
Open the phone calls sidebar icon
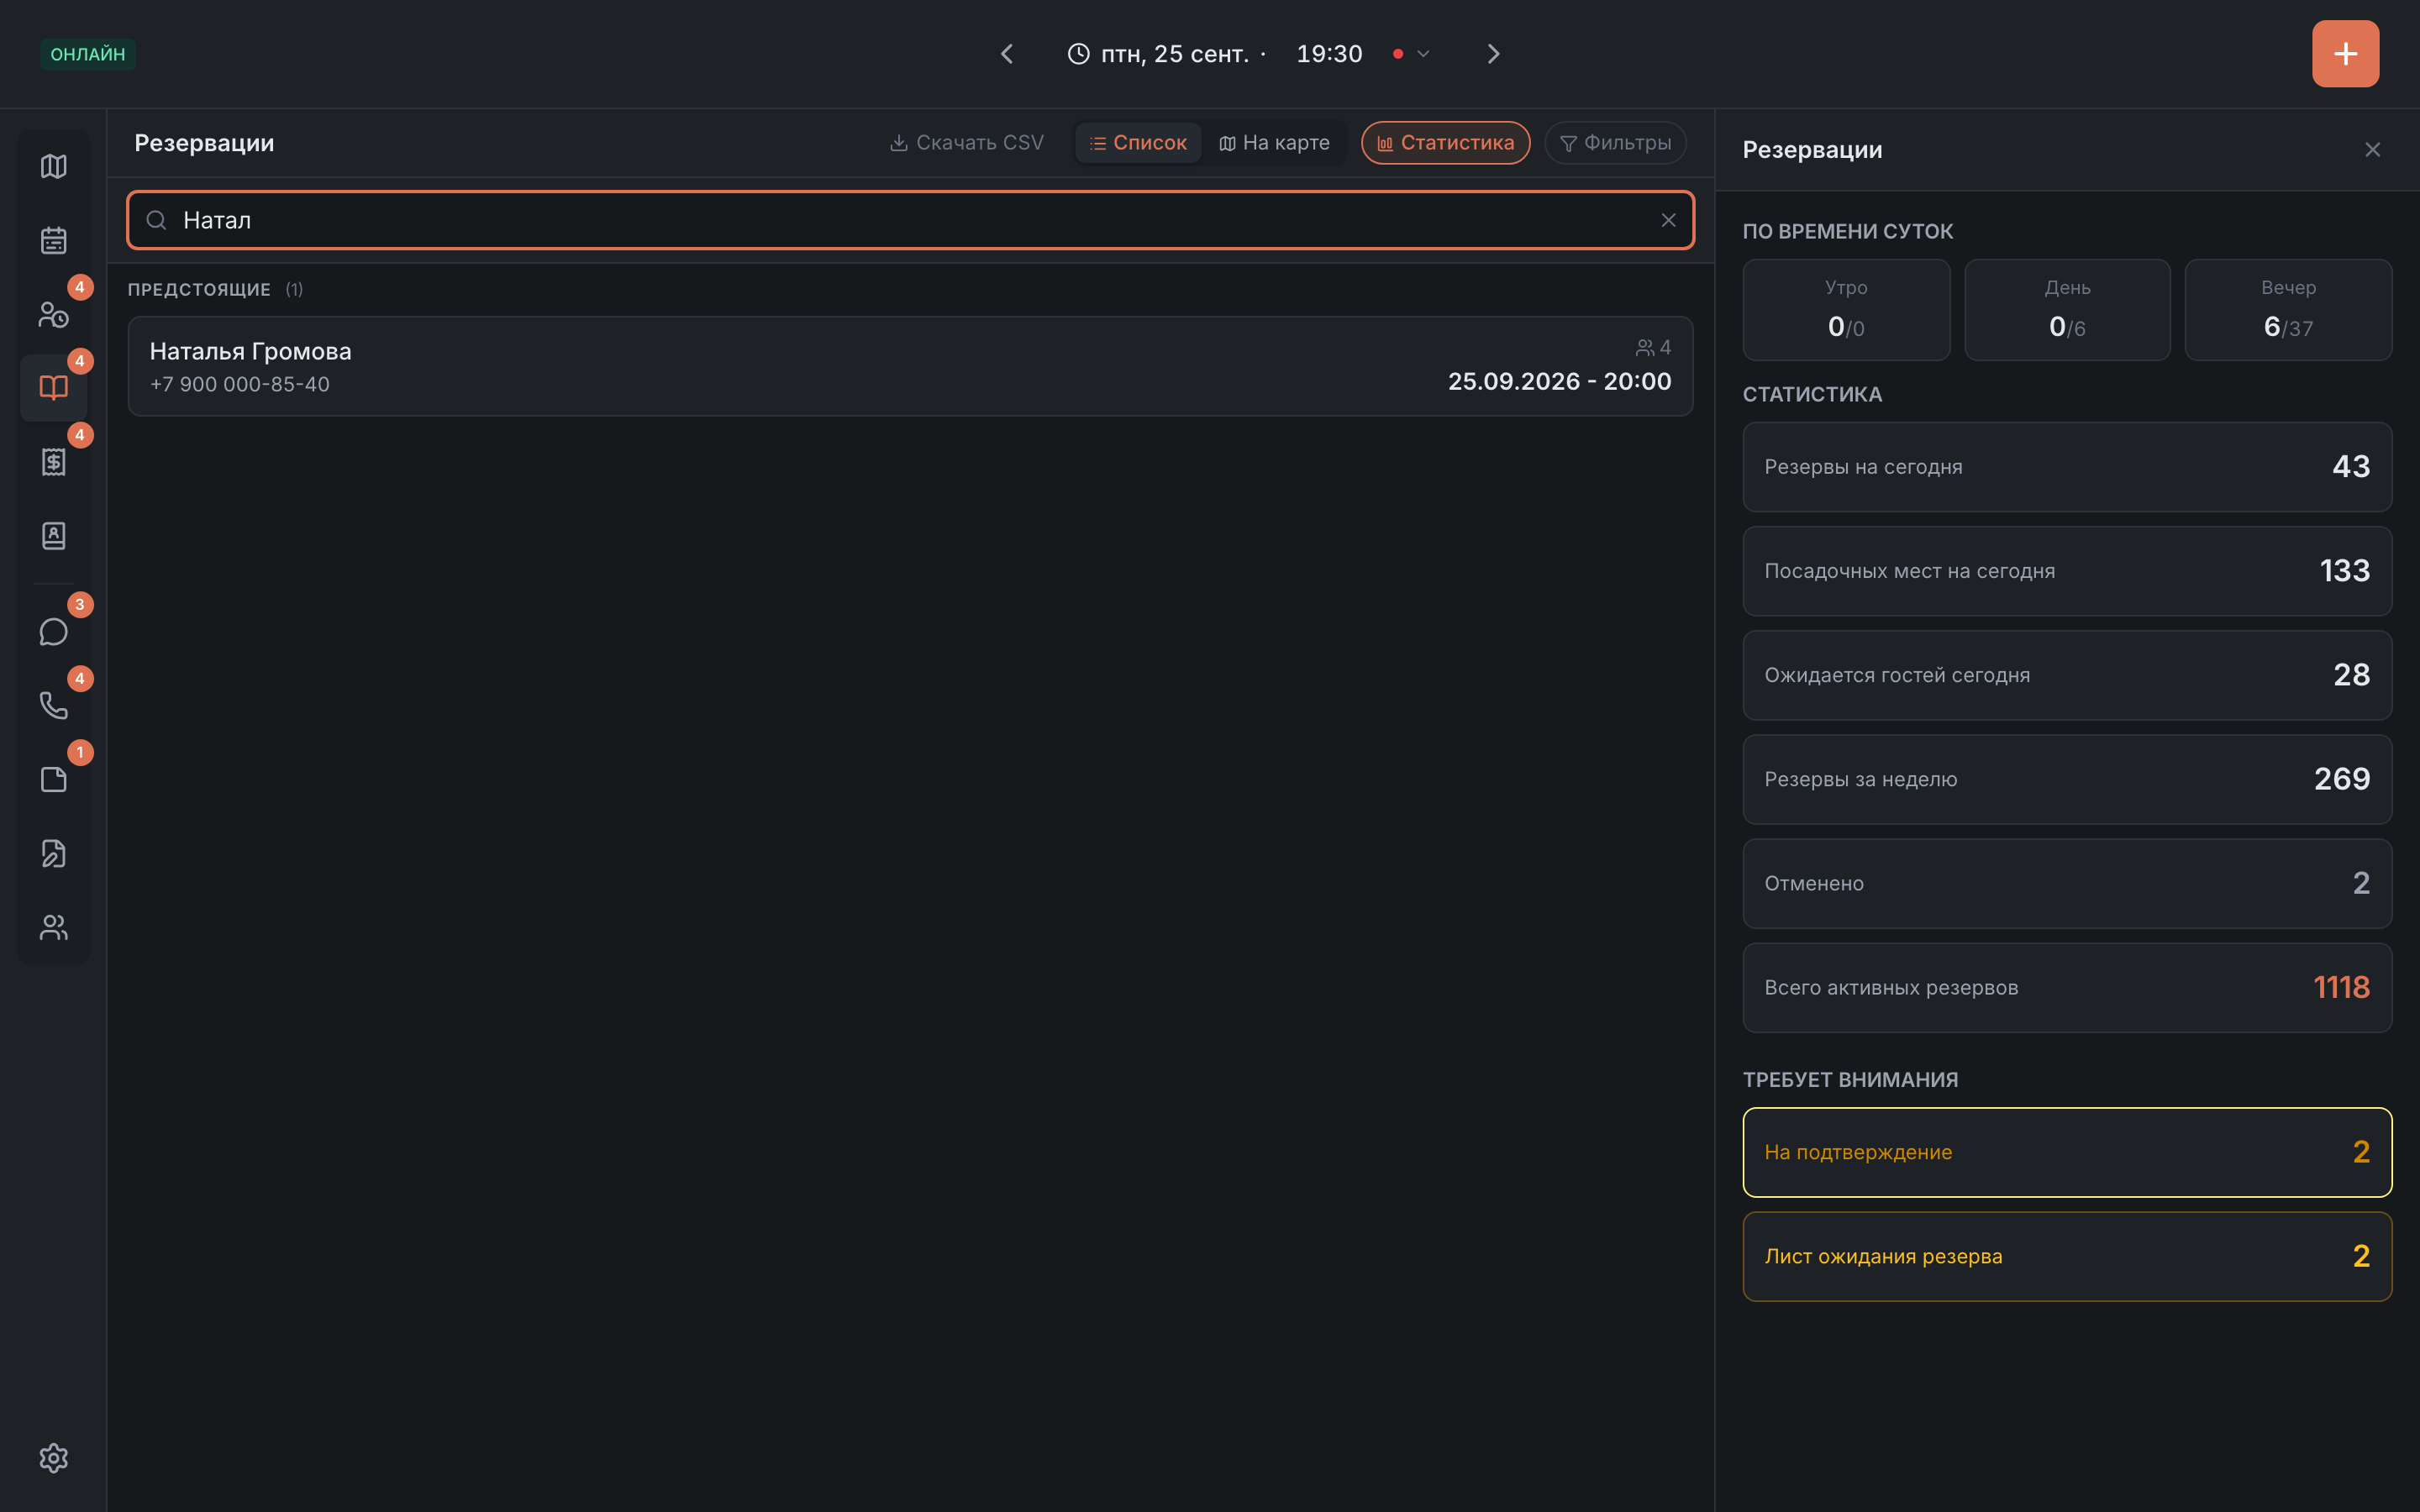(53, 706)
